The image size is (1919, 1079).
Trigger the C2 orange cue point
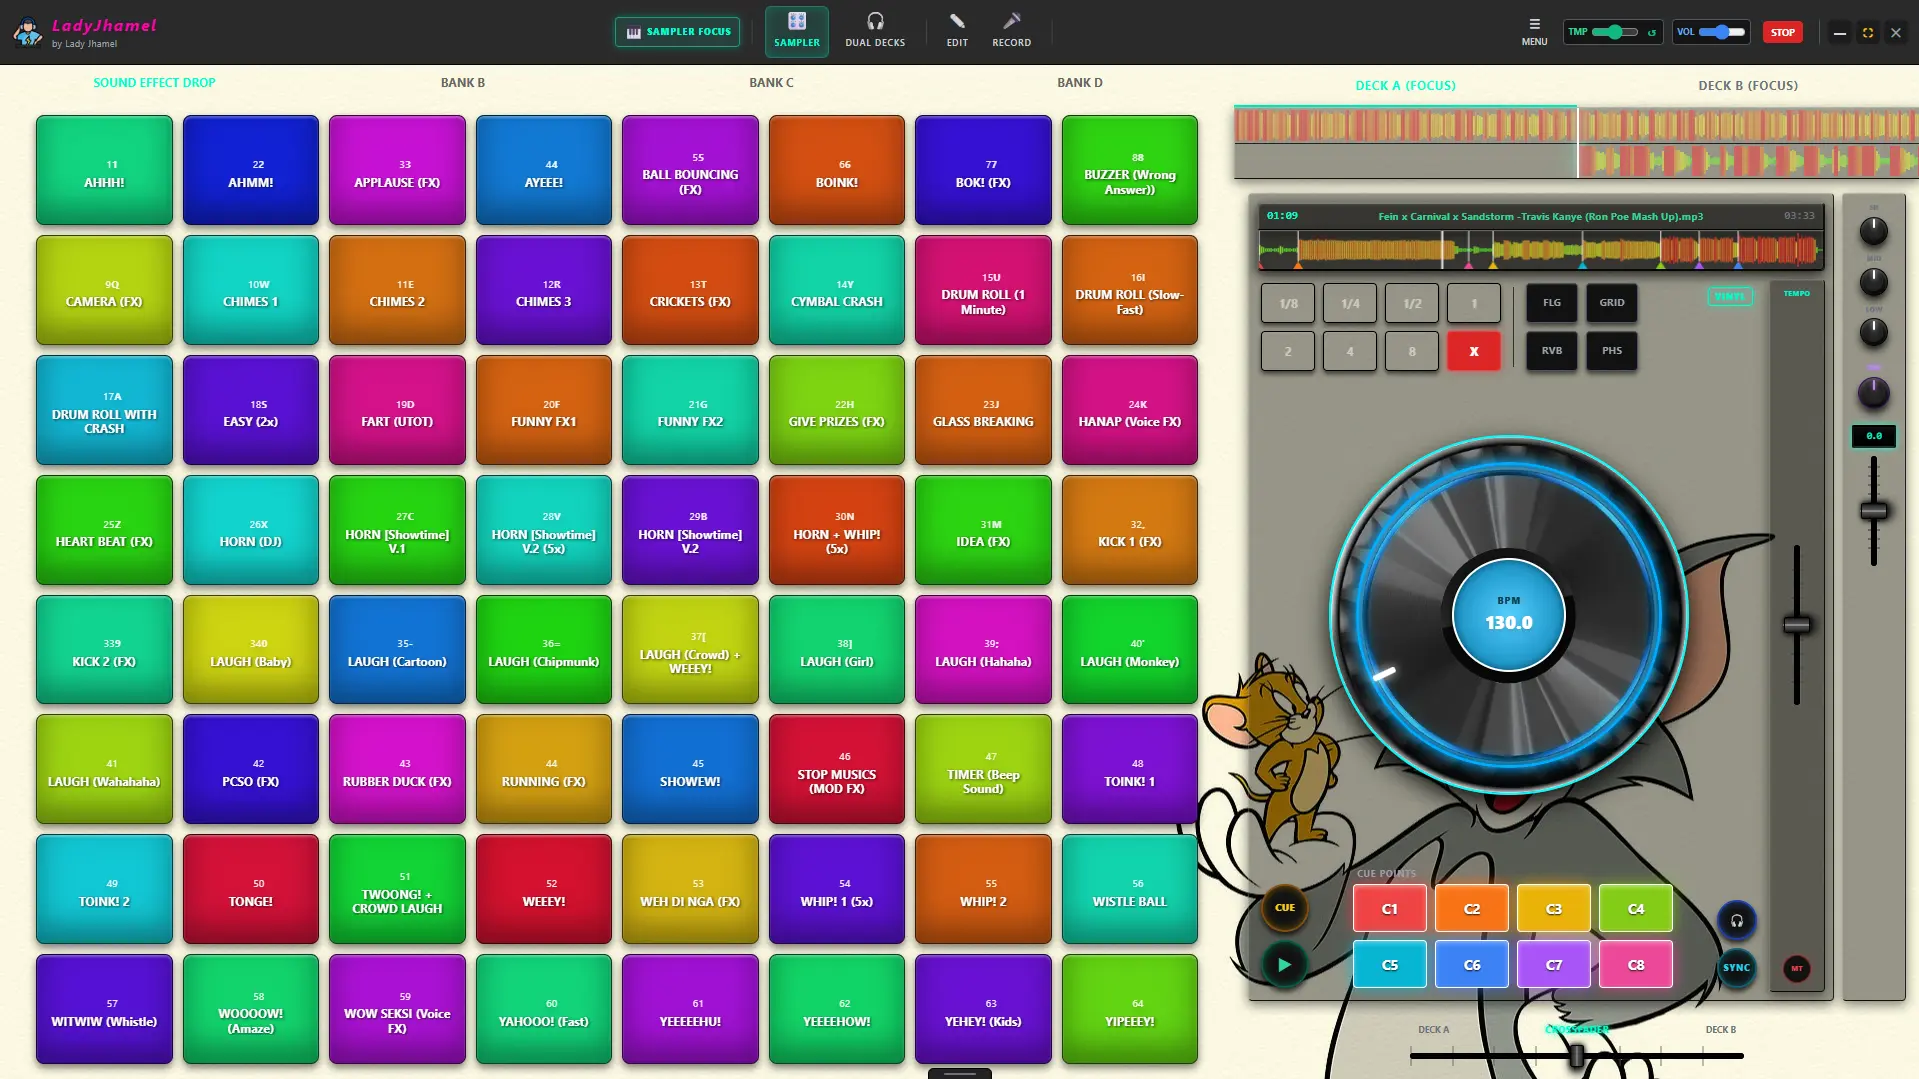click(1472, 909)
